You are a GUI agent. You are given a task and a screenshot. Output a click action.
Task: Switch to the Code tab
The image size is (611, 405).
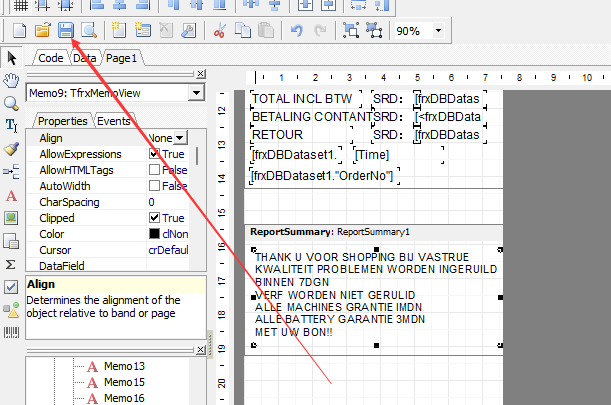49,59
